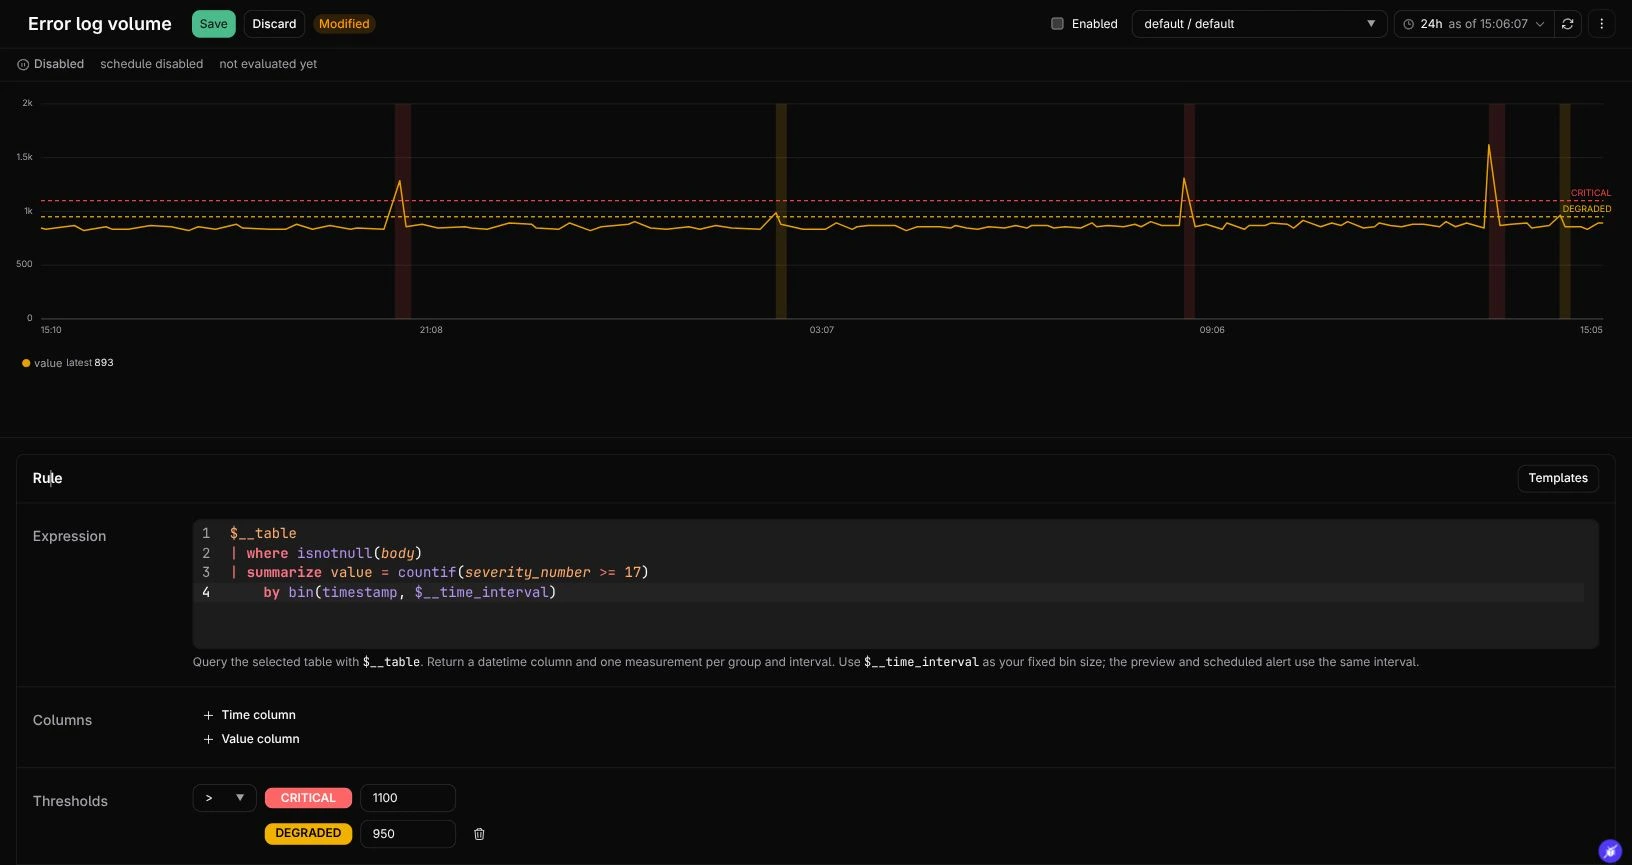Viewport: 1632px width, 865px height.
Task: Click the DEGRADED severity badge
Action: [308, 833]
